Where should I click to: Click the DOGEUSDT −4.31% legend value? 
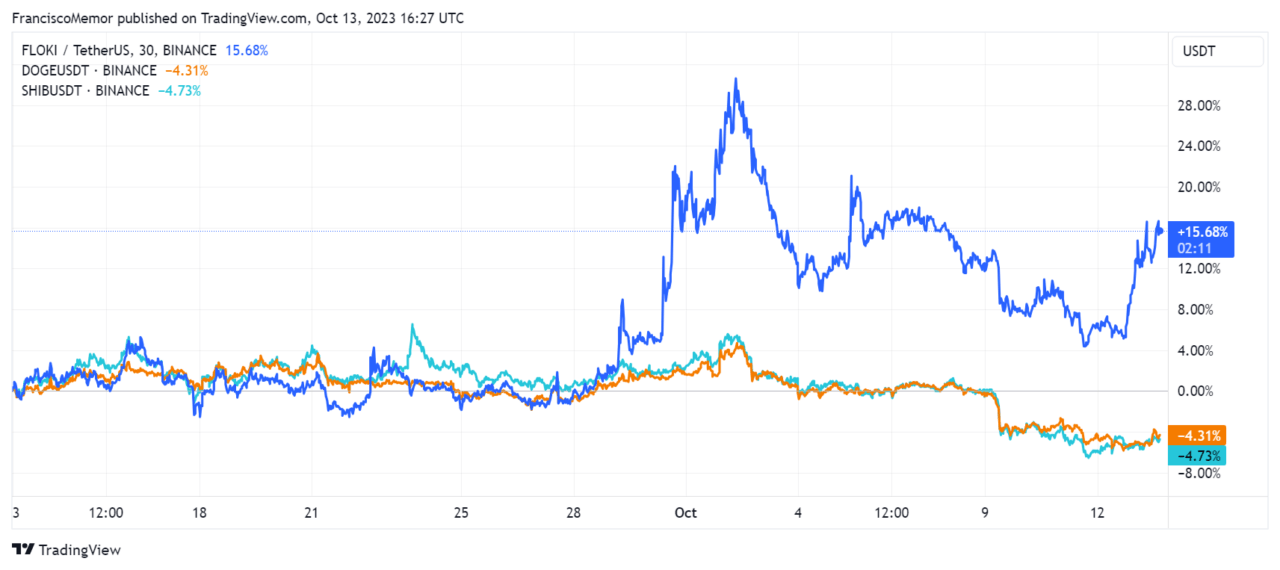click(x=185, y=71)
